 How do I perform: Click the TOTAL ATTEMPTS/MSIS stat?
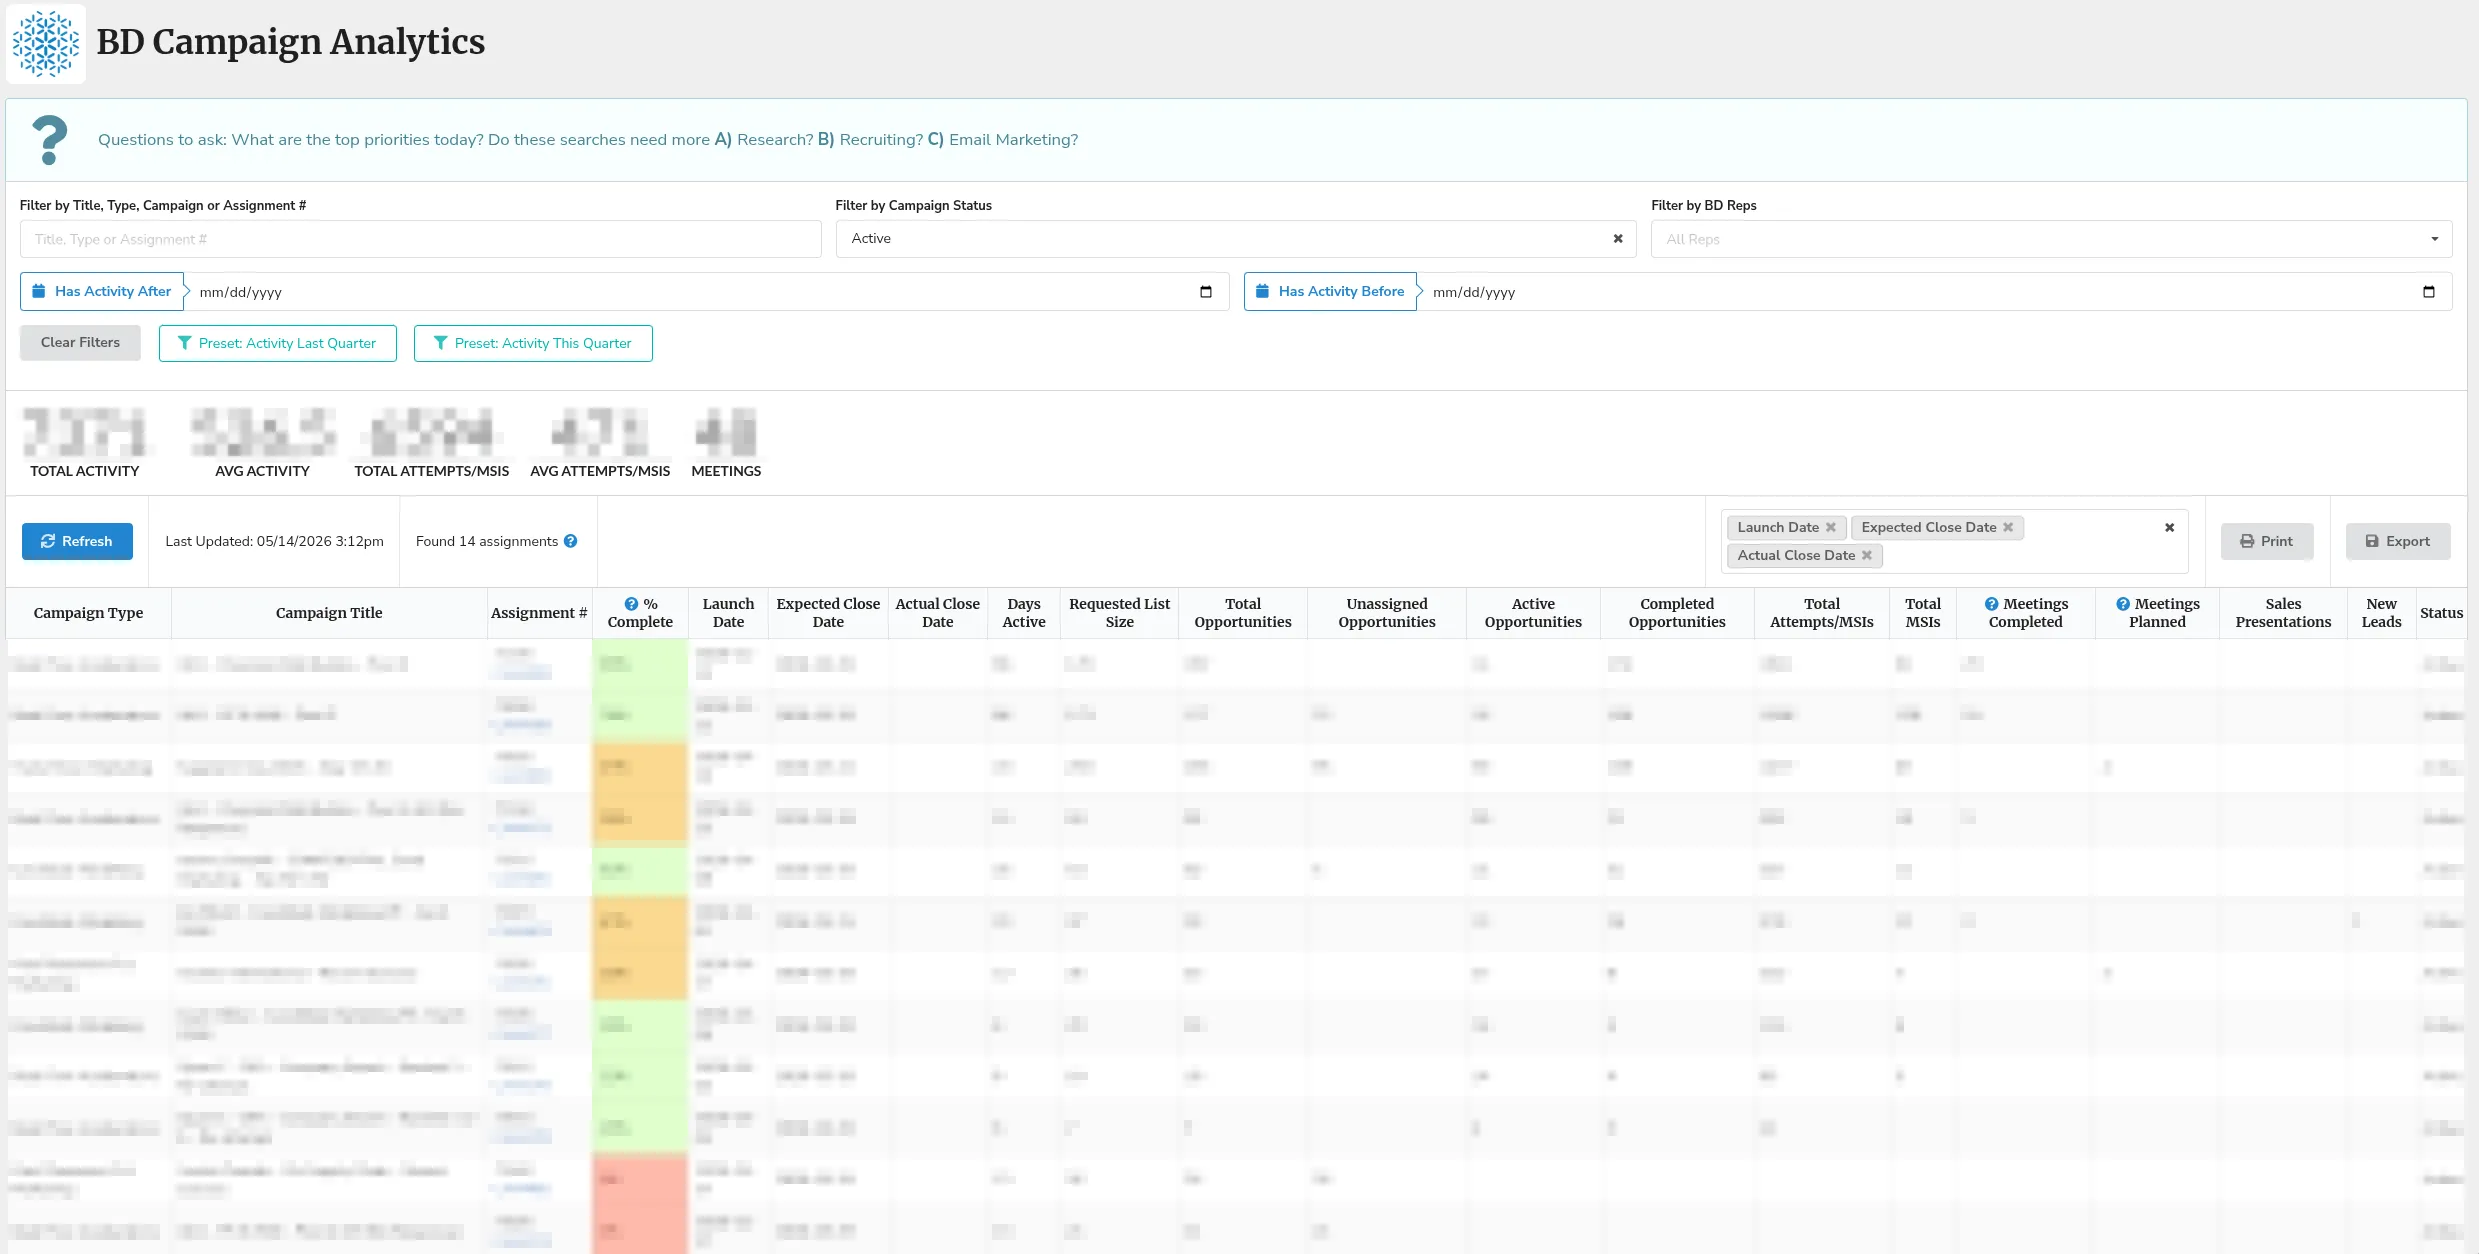(431, 443)
